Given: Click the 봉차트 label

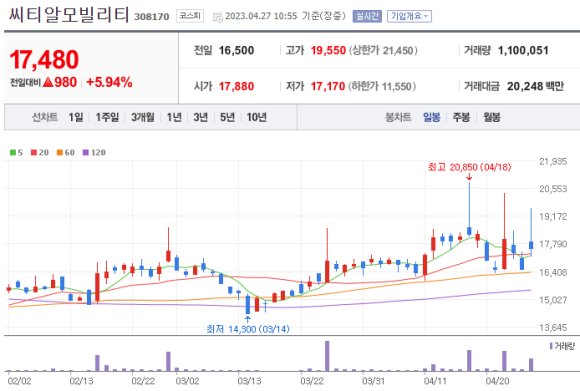Looking at the screenshot, I should pyautogui.click(x=398, y=118).
